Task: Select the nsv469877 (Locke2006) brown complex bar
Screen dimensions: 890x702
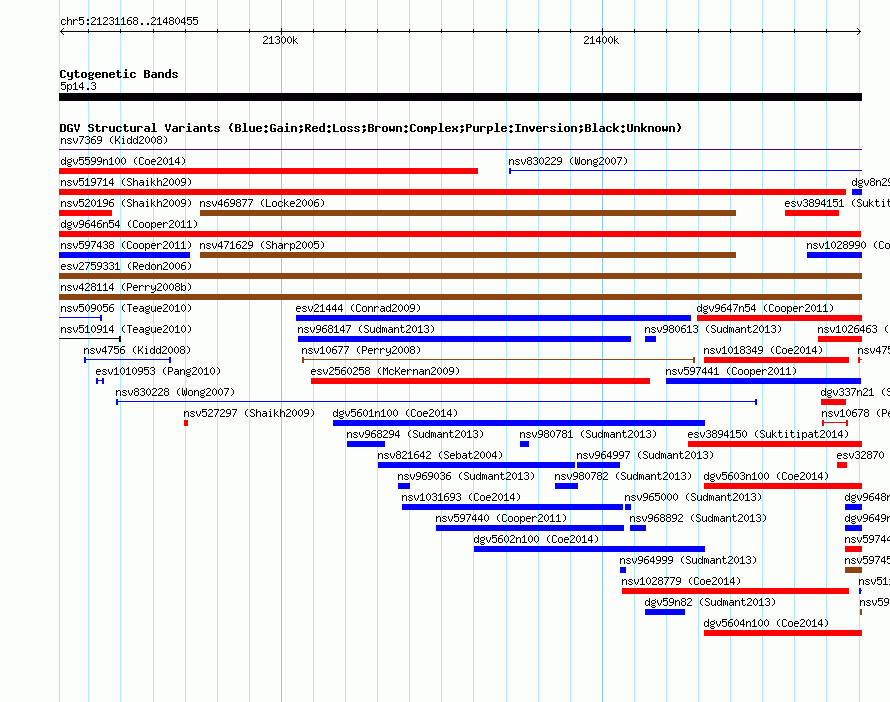Action: tap(468, 213)
